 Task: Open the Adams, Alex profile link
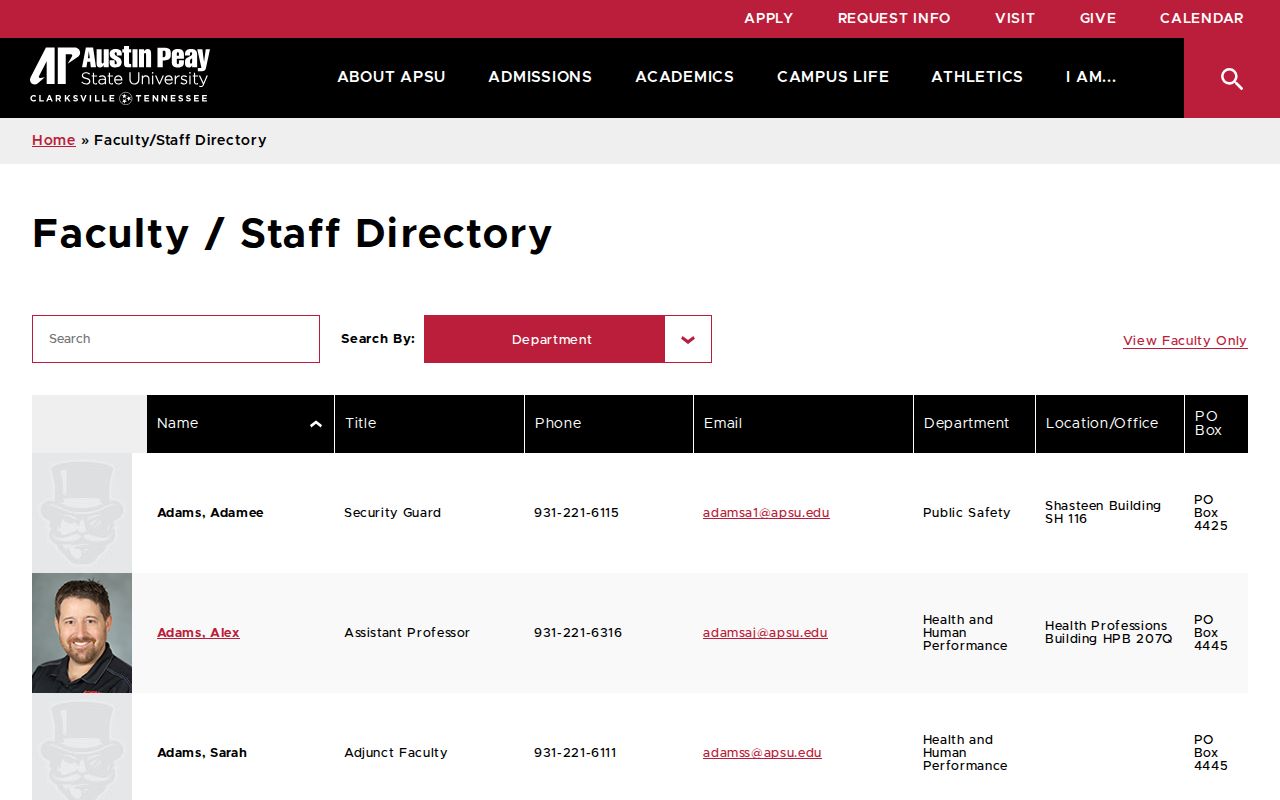click(198, 633)
